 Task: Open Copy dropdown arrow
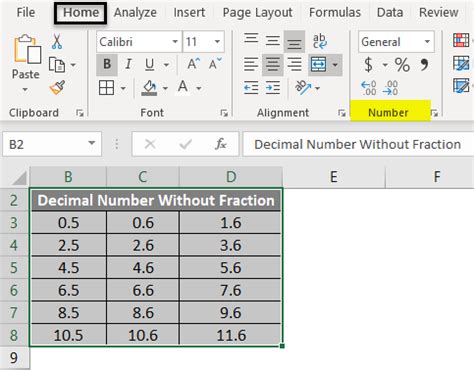(x=73, y=65)
